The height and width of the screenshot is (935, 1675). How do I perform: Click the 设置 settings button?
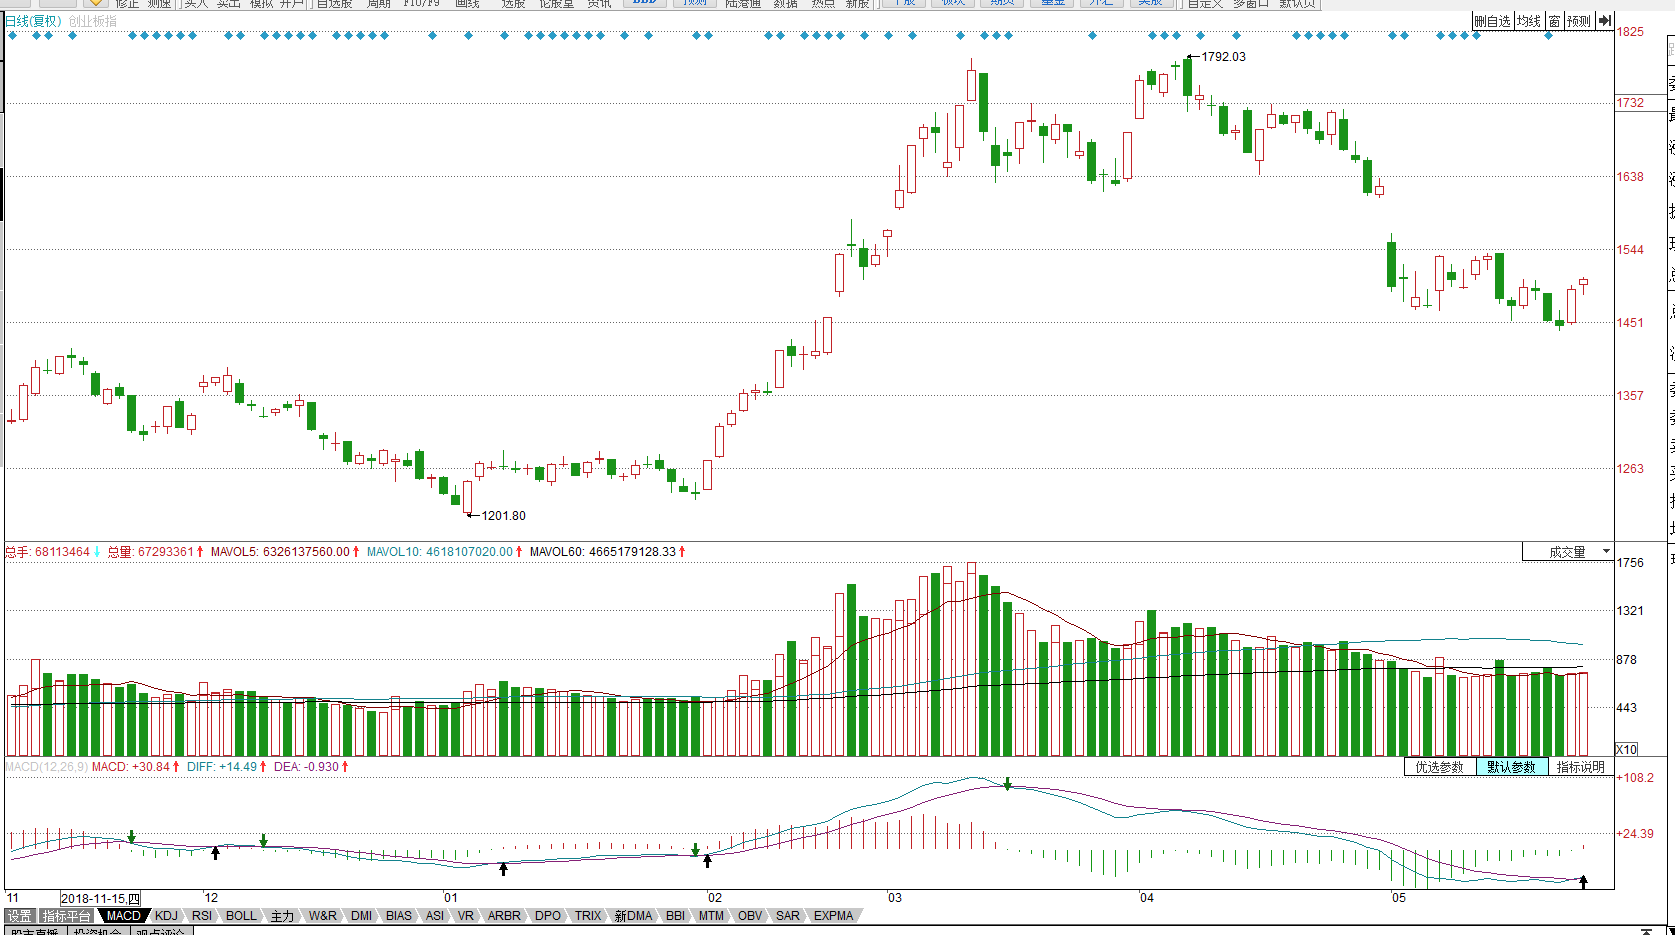pos(20,916)
